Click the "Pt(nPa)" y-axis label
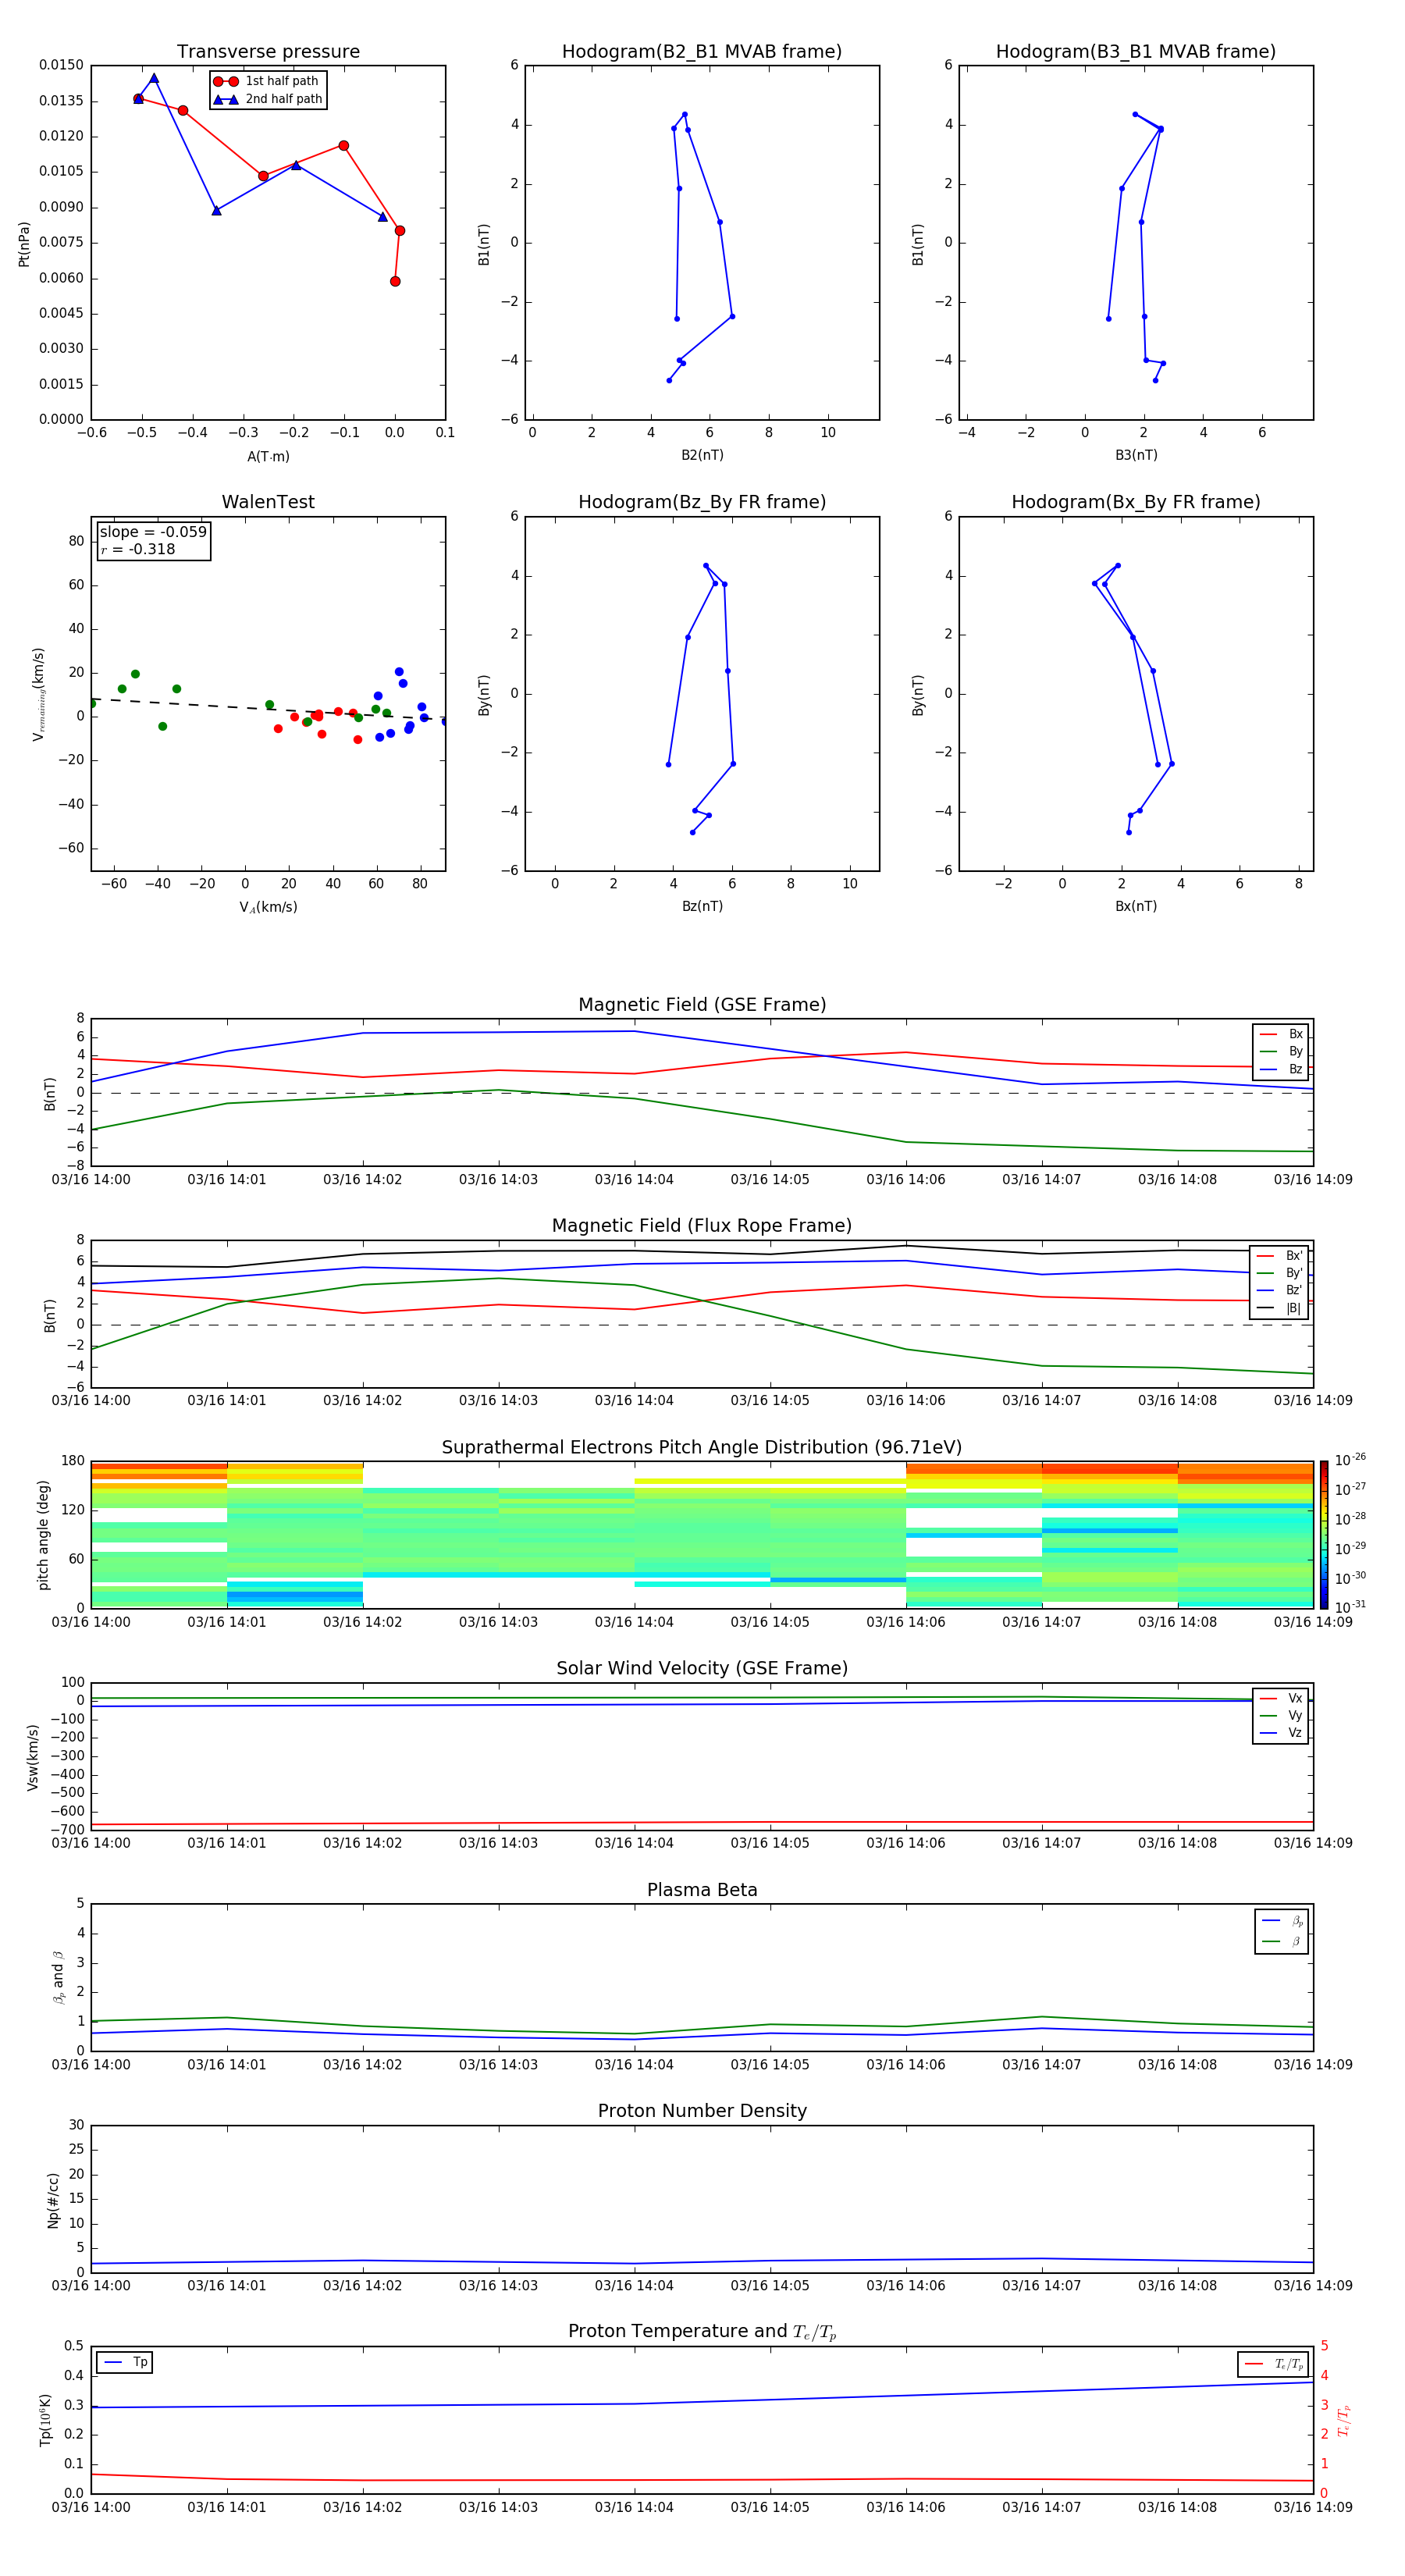The image size is (1405, 2576). (x=24, y=243)
